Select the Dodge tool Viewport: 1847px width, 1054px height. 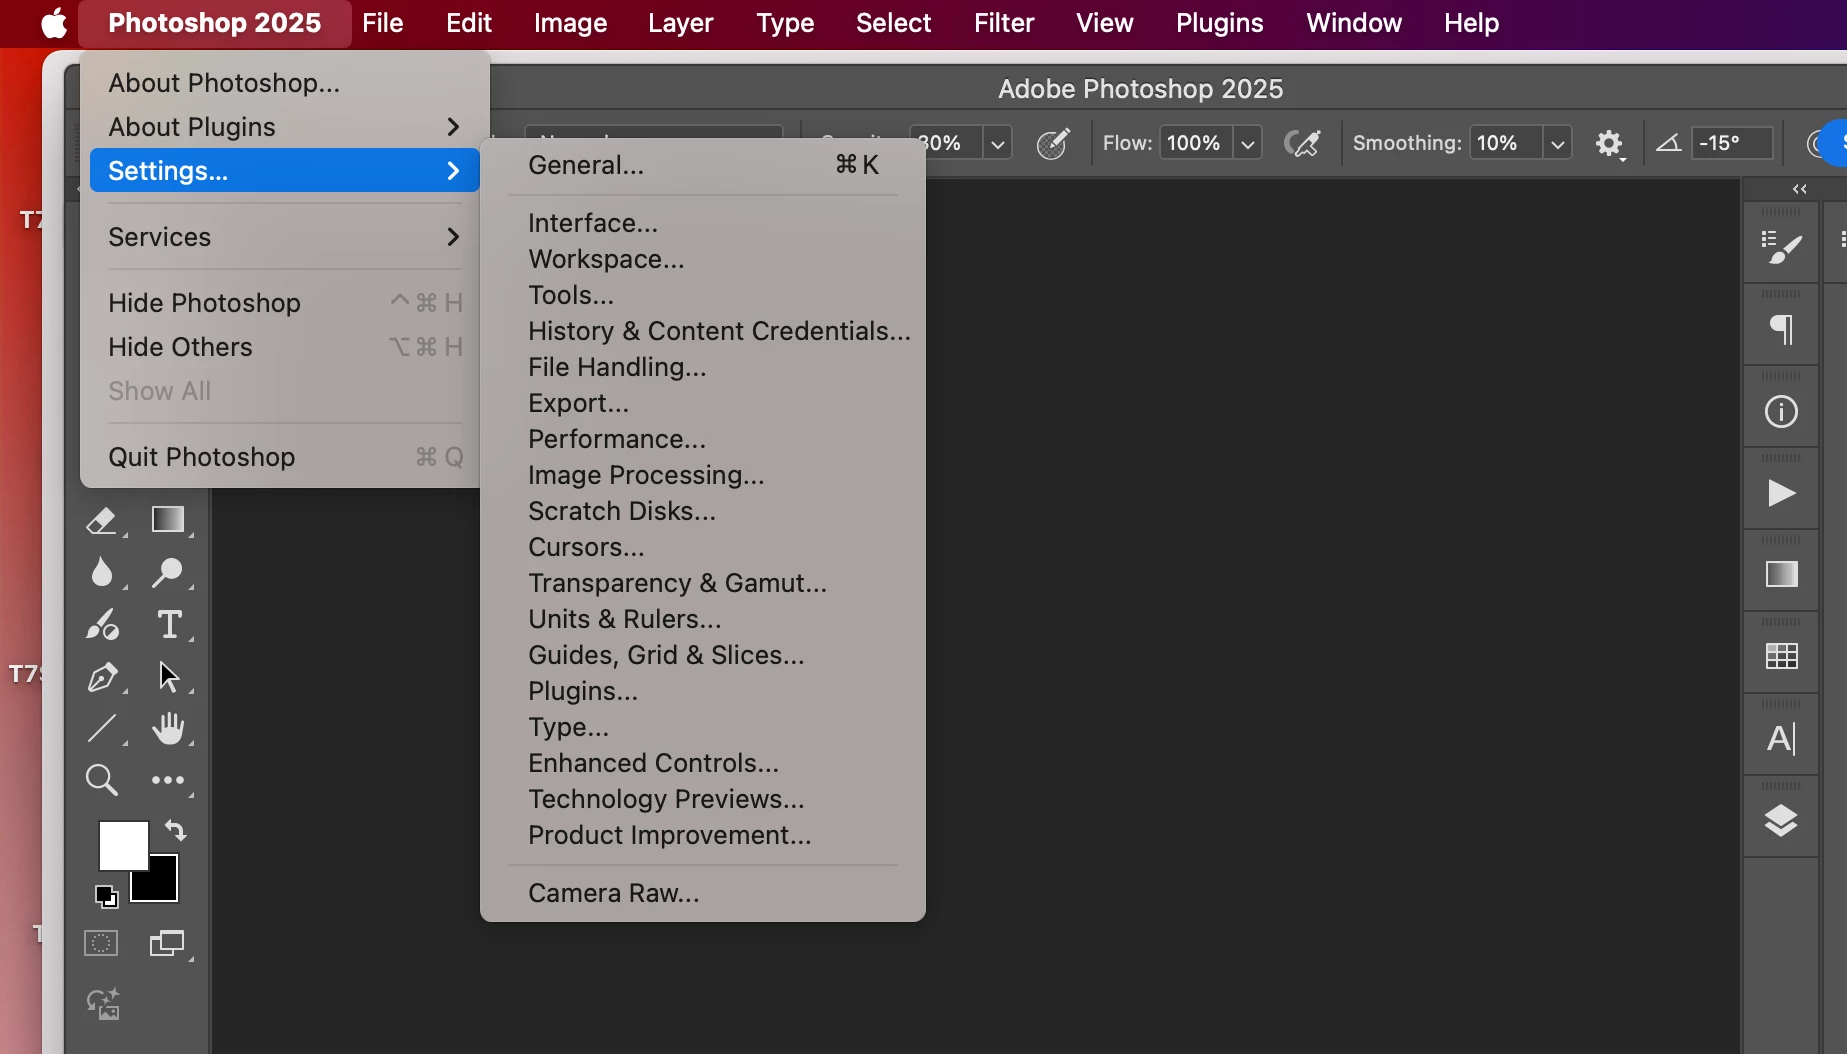tap(167, 573)
